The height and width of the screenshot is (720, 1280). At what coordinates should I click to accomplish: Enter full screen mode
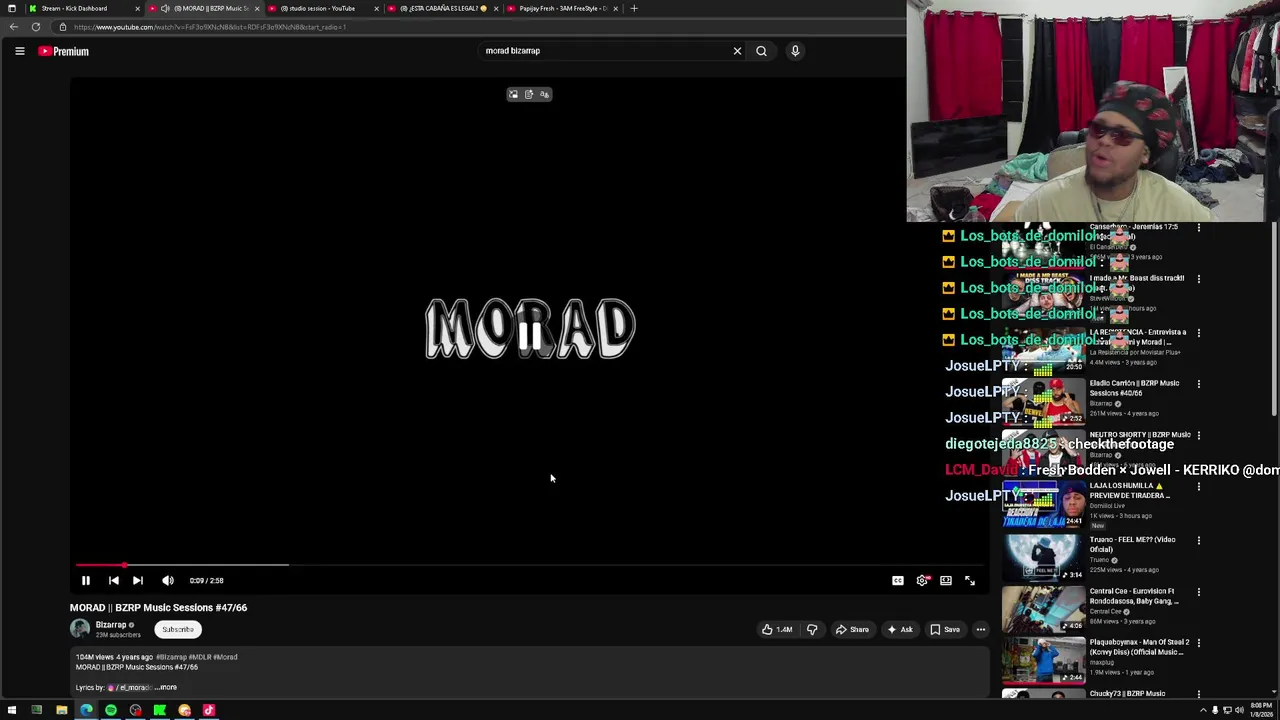pos(970,580)
